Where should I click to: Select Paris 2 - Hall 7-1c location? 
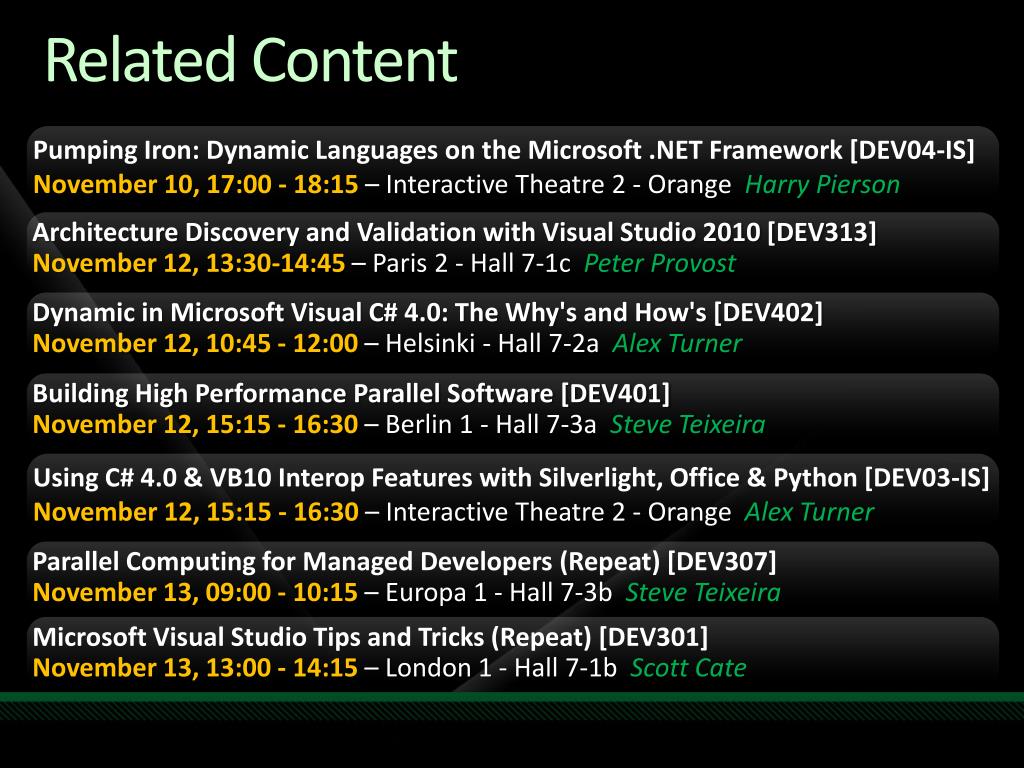point(472,263)
